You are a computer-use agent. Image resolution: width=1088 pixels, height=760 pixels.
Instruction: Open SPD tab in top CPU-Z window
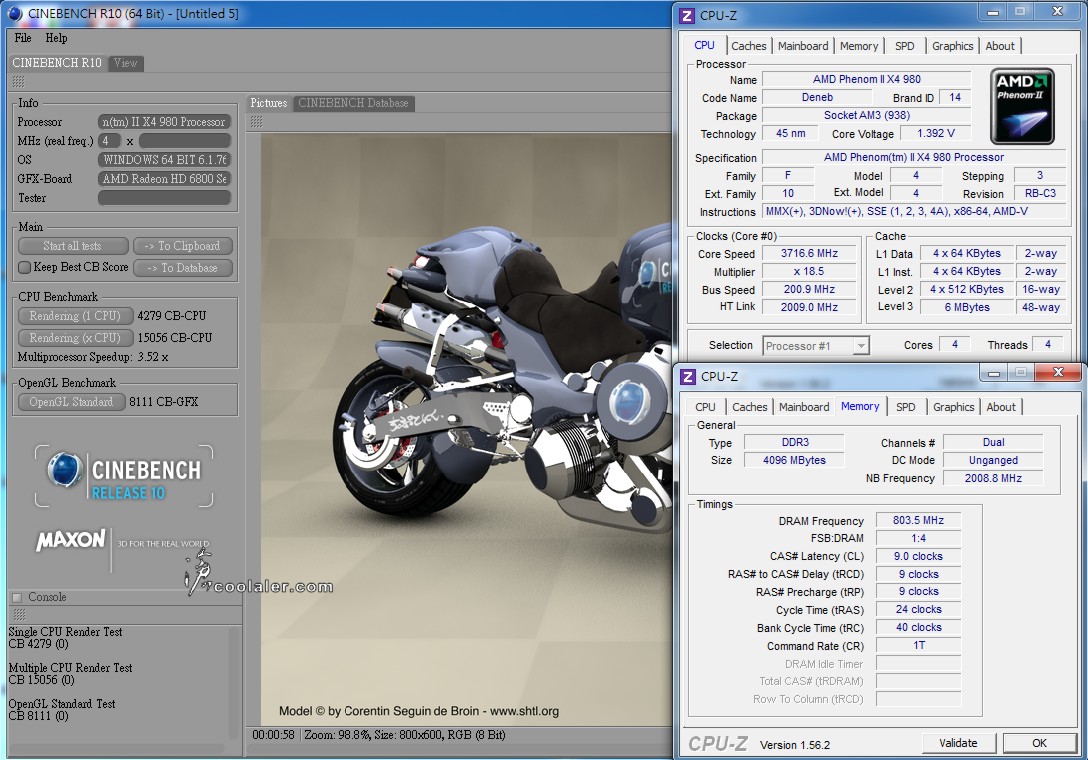coord(905,46)
